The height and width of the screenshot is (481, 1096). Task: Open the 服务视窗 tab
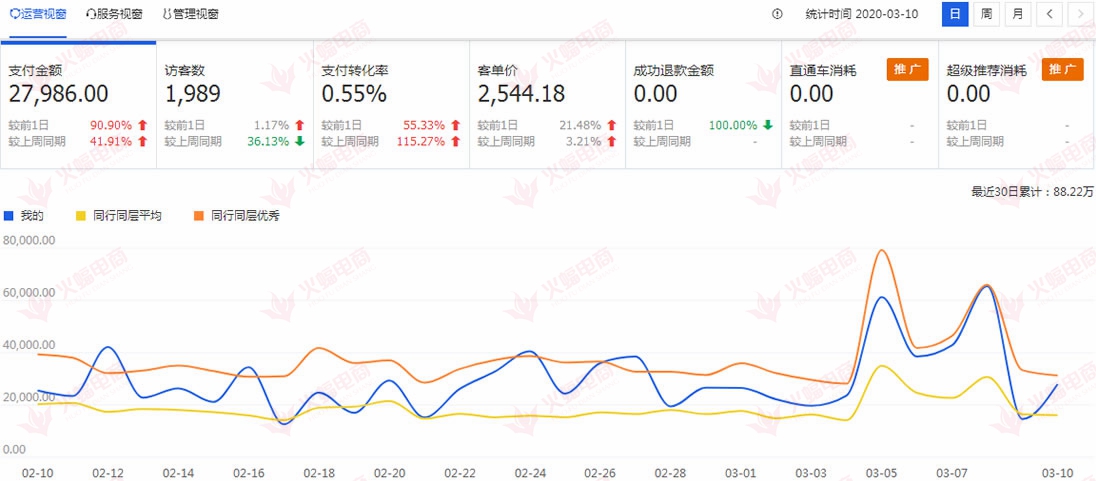(x=114, y=14)
